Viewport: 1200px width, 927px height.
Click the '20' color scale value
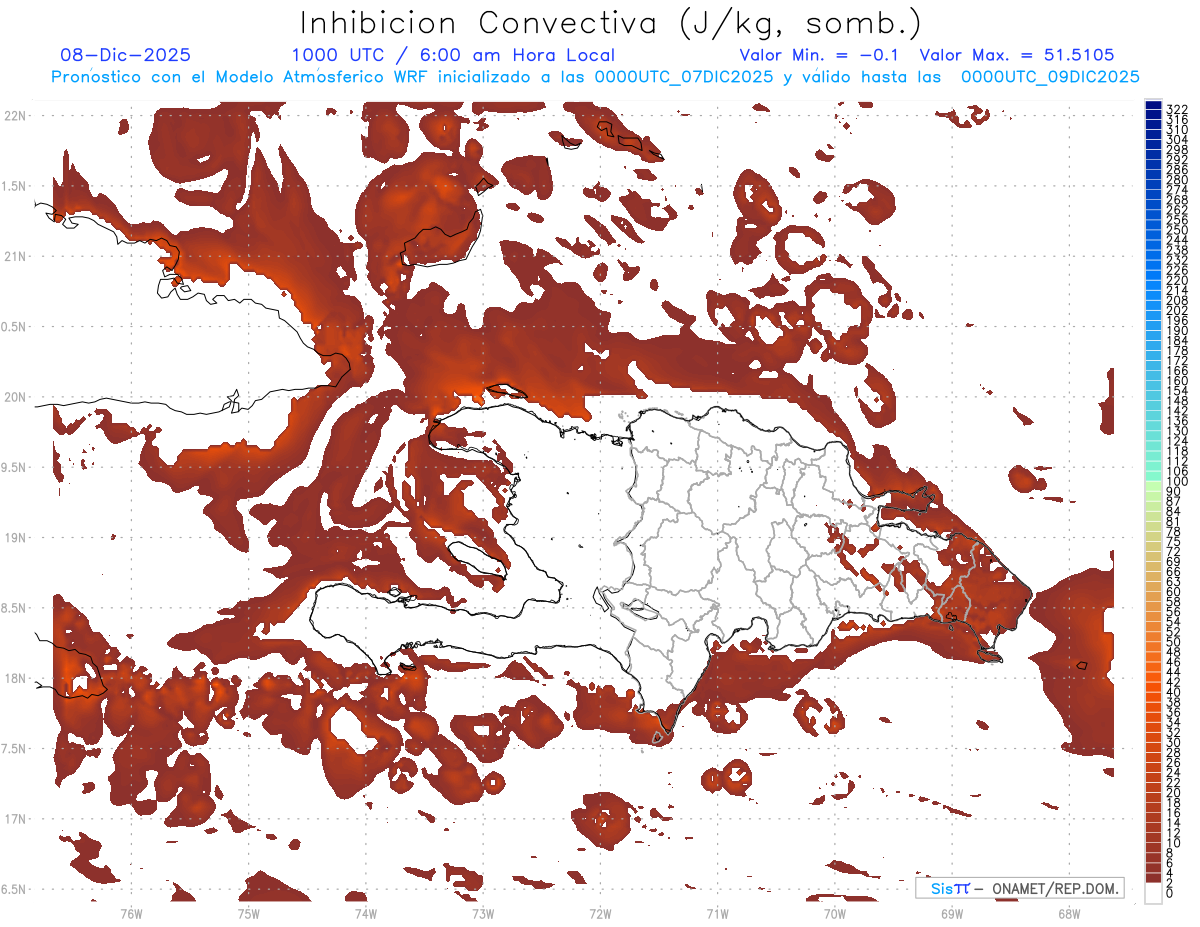click(x=1174, y=793)
